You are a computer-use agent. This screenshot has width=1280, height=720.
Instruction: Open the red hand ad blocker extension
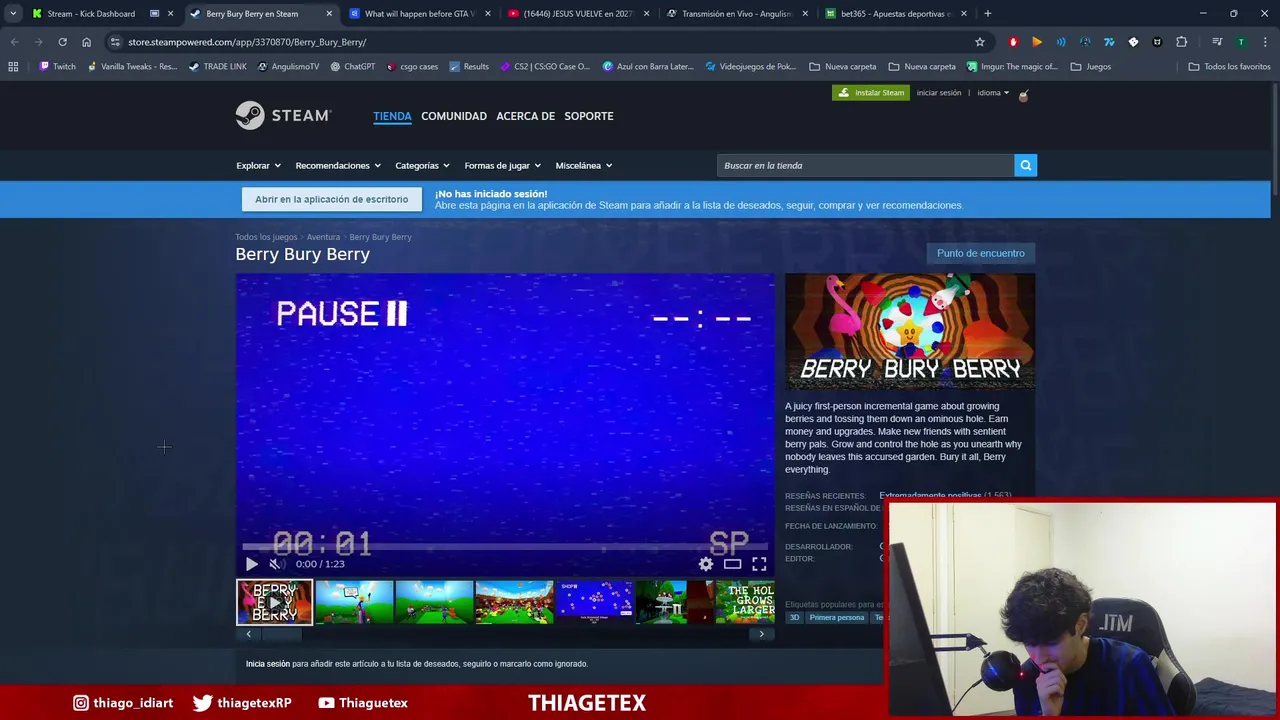tap(1013, 42)
